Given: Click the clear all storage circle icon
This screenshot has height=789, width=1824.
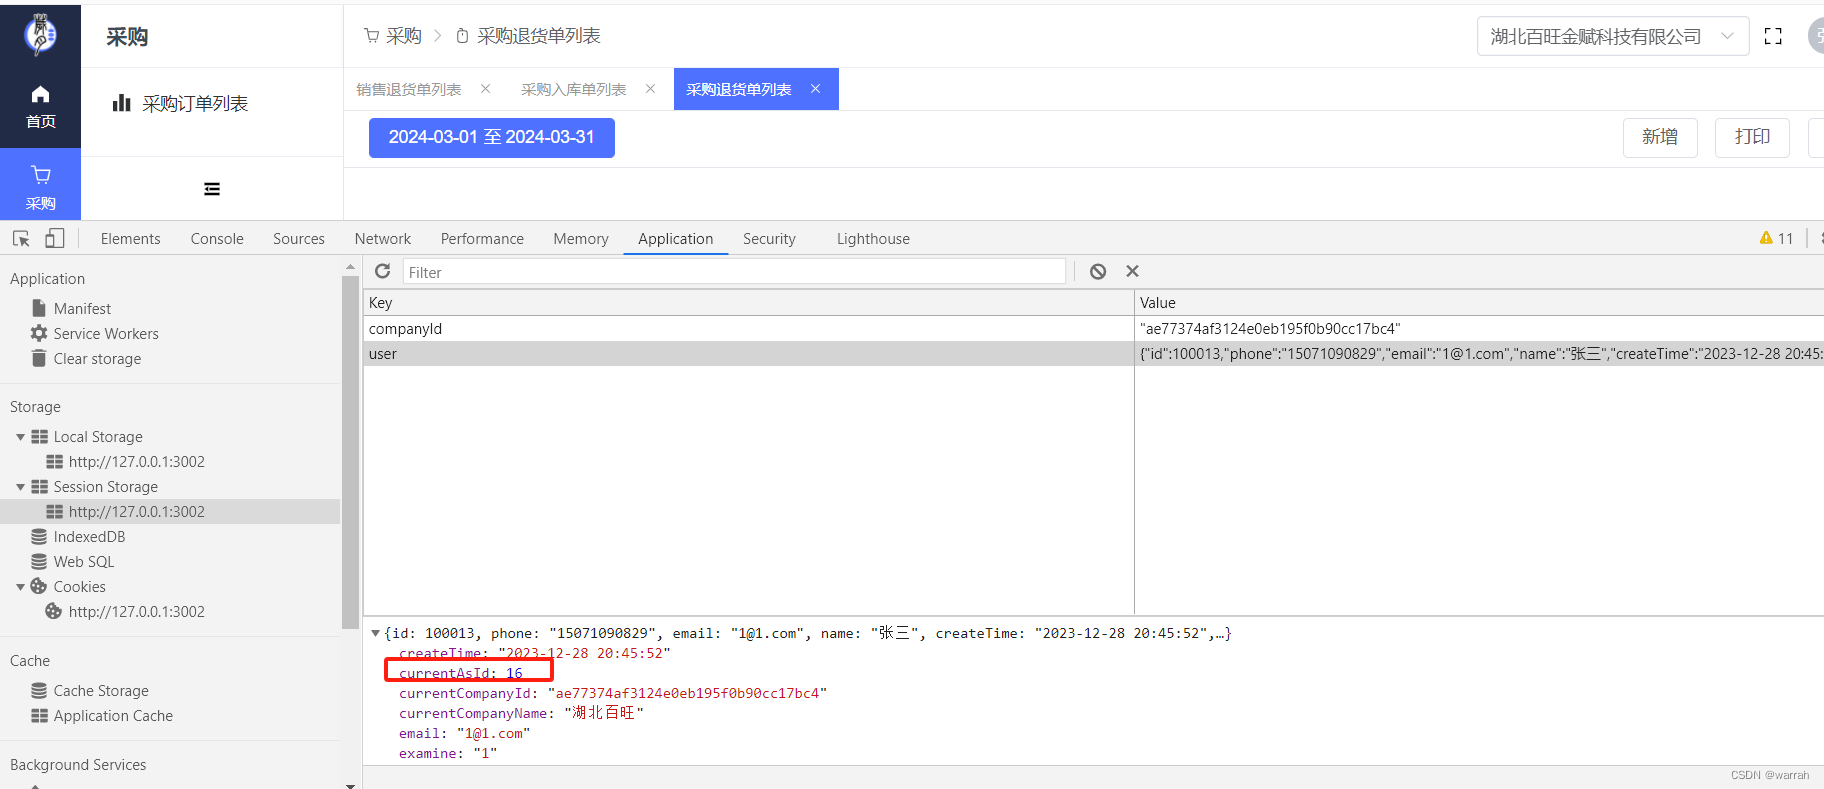Looking at the screenshot, I should coord(1098,271).
